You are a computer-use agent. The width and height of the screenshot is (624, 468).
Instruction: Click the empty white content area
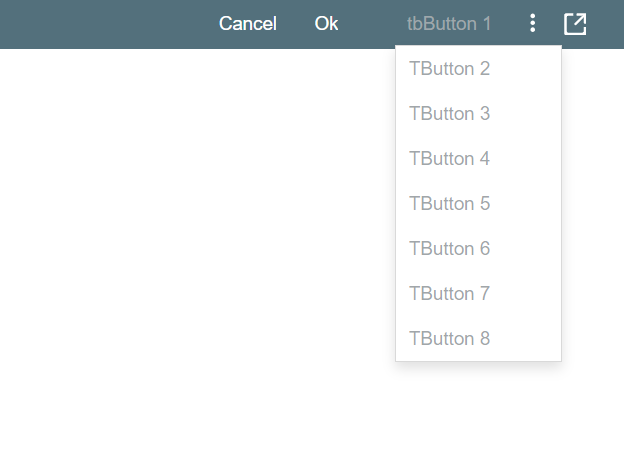(200, 250)
